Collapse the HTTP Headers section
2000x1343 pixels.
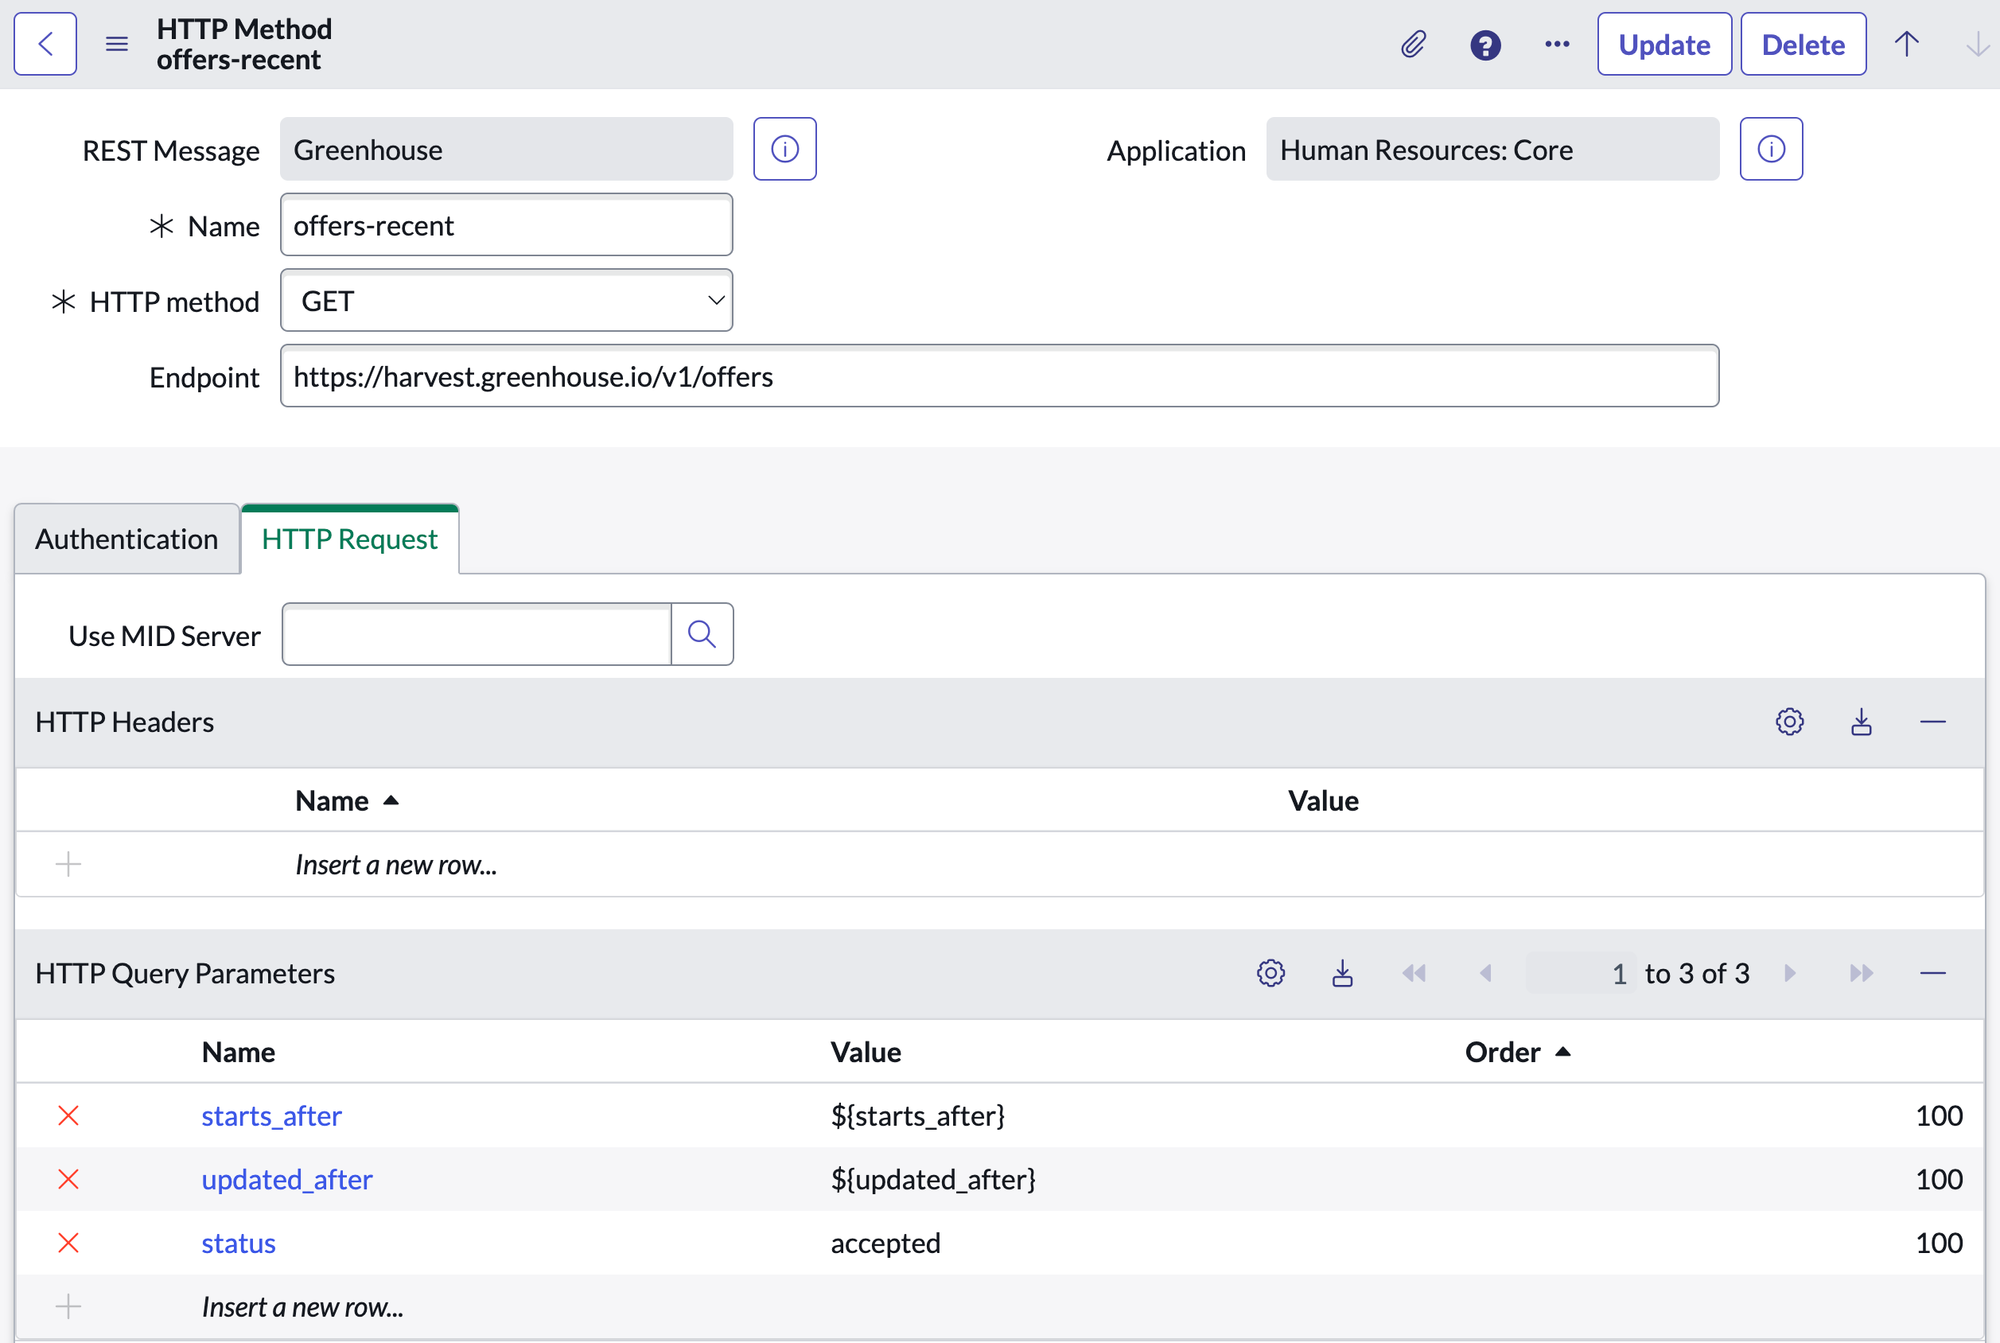pos(1932,721)
